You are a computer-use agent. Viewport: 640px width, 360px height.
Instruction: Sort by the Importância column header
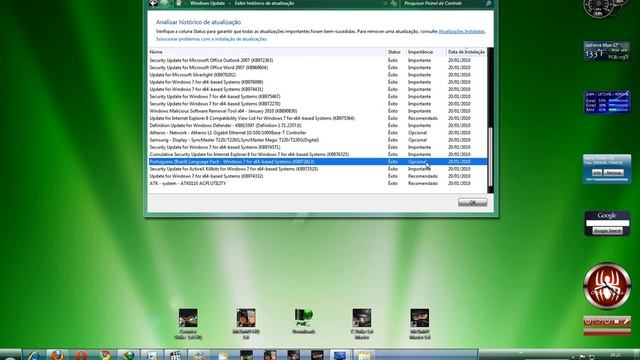coord(426,52)
